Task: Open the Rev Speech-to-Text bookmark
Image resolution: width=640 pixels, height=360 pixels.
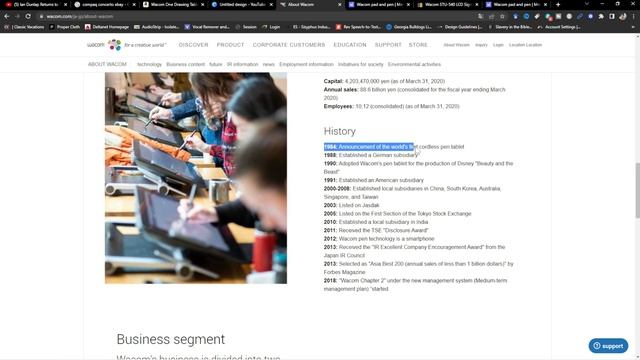Action: tap(358, 27)
